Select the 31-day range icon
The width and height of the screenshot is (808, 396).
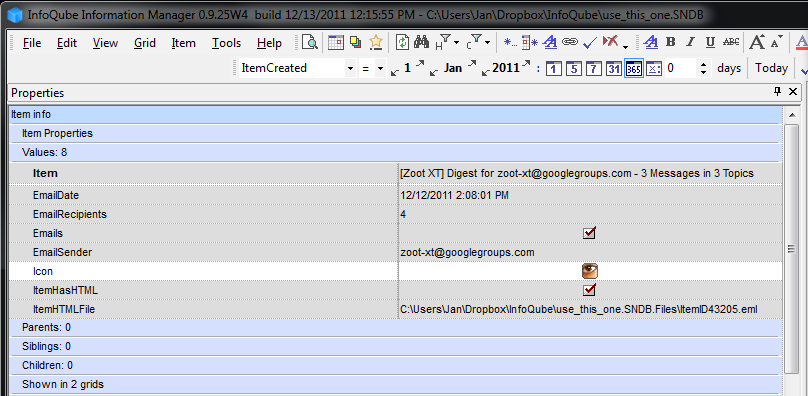[x=614, y=68]
